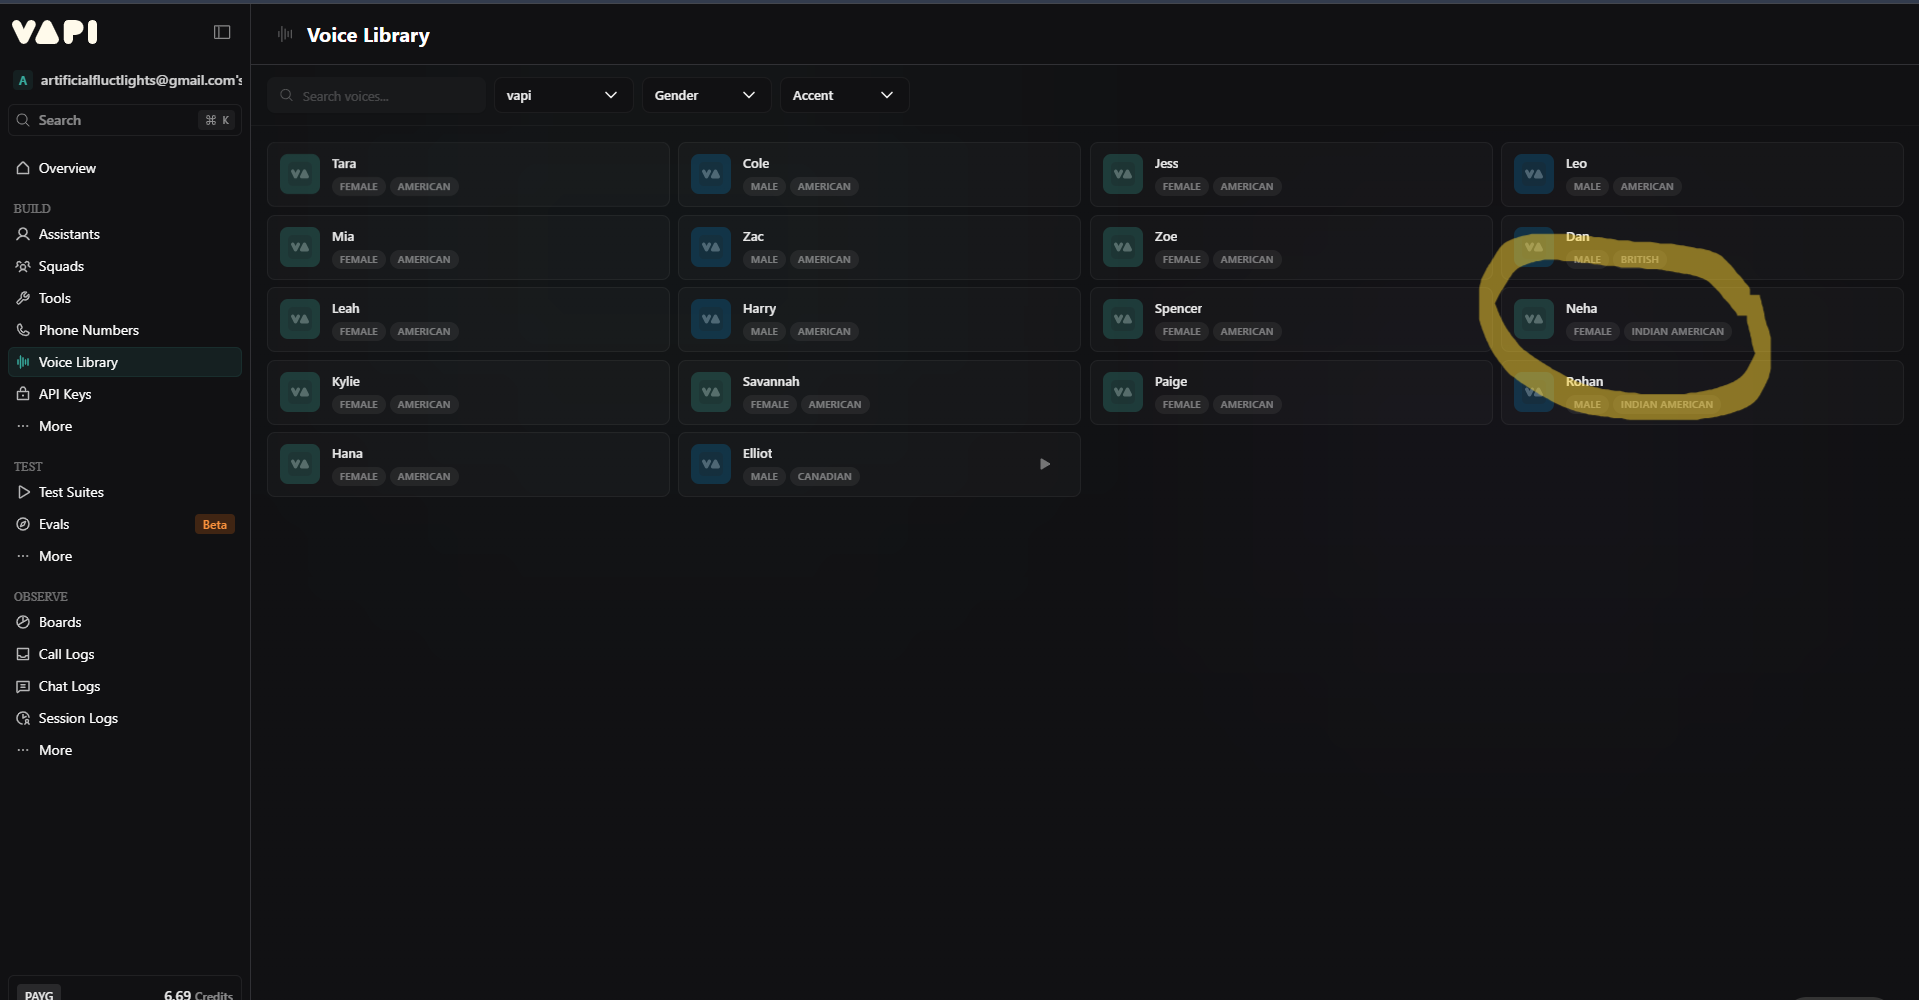Click the Beta badge next to Evals

tap(215, 525)
